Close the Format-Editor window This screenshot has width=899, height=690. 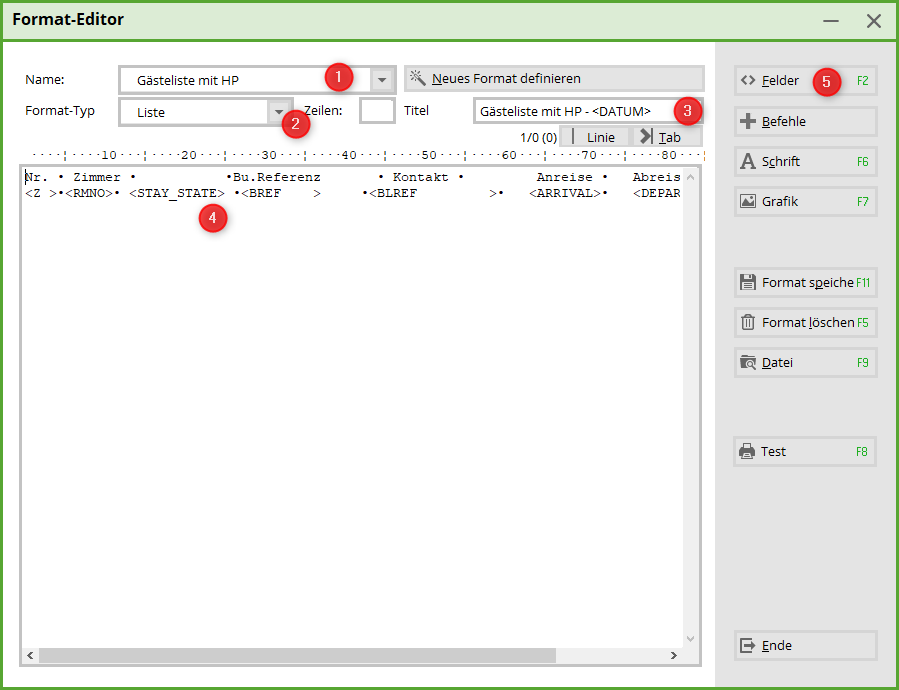click(x=874, y=21)
